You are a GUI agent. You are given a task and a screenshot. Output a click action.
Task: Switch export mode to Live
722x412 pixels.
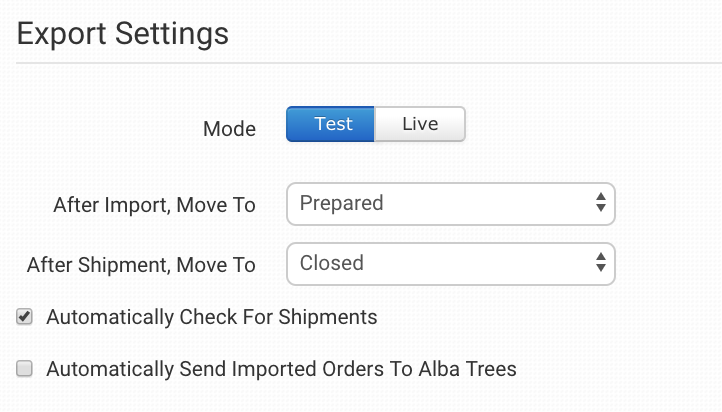pos(420,125)
